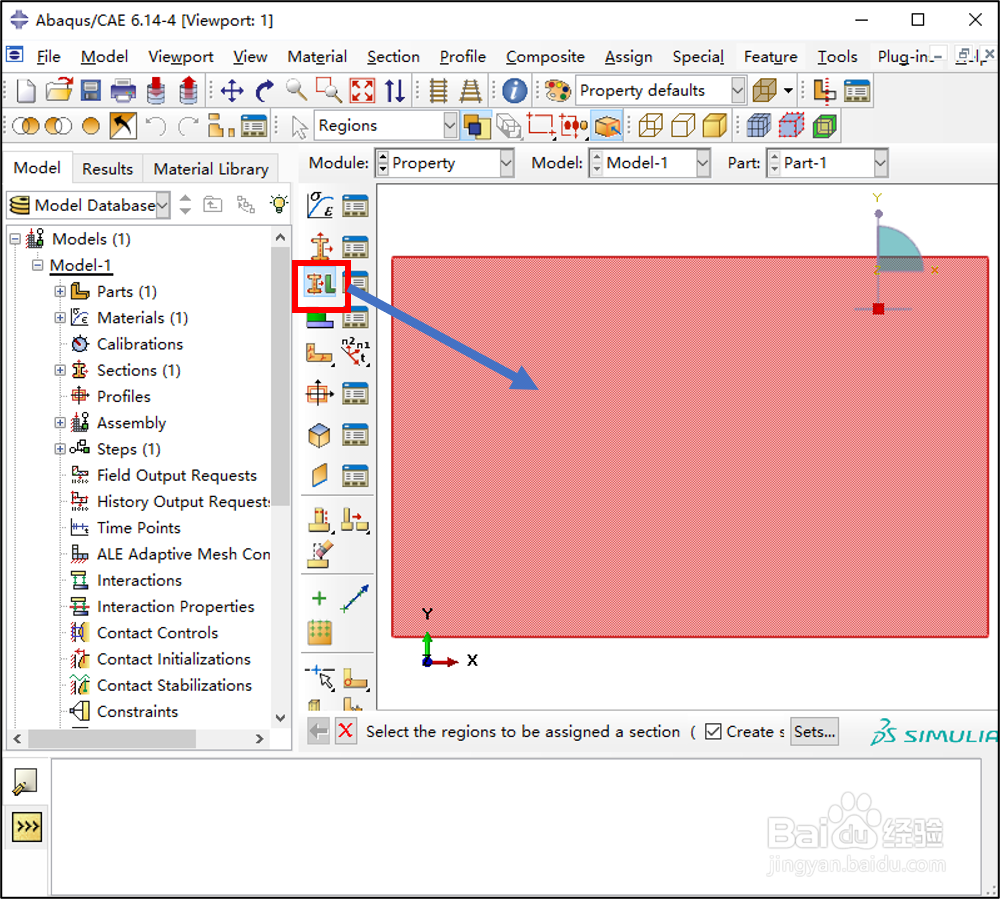Click the Create Stringer tool icon
Image resolution: width=1000 pixels, height=899 pixels.
point(320,476)
